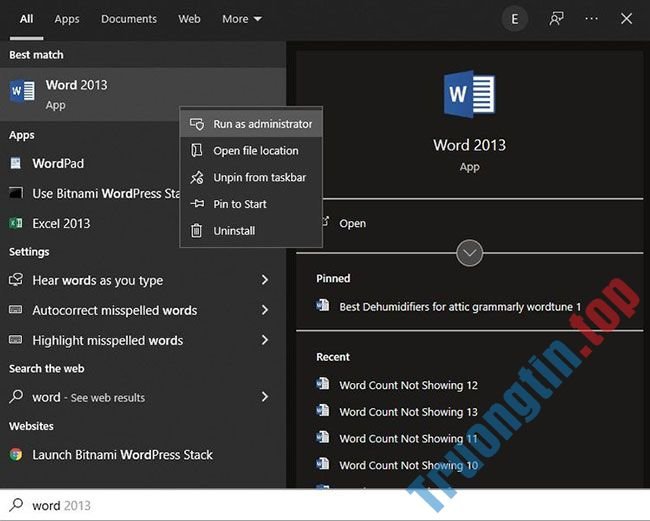The width and height of the screenshot is (650, 521).
Task: Open the feedback icon in the top bar
Action: pyautogui.click(x=556, y=19)
